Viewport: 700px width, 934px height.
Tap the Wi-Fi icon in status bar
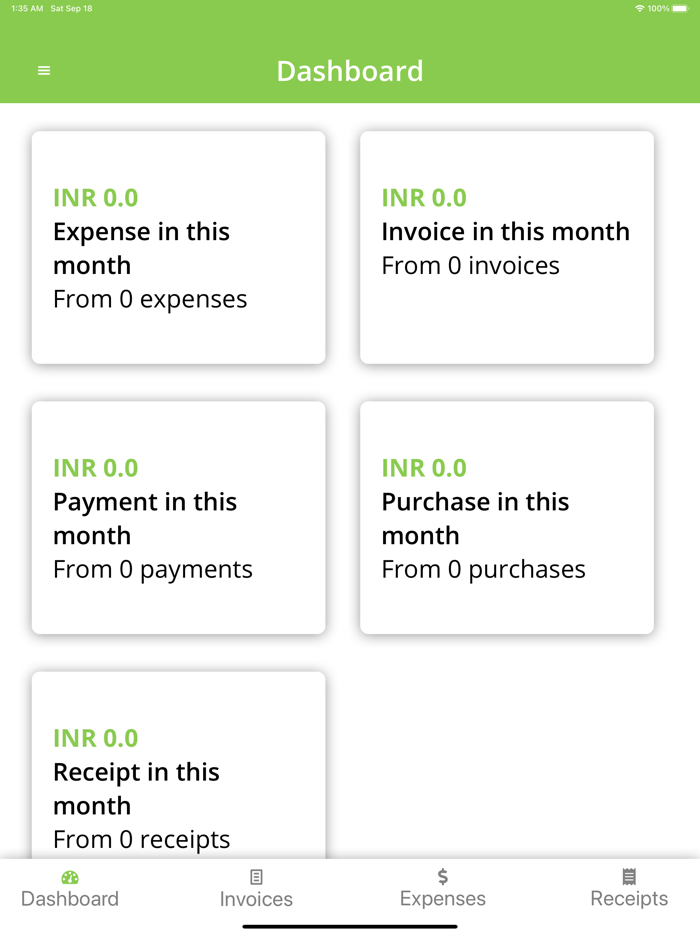coord(642,7)
